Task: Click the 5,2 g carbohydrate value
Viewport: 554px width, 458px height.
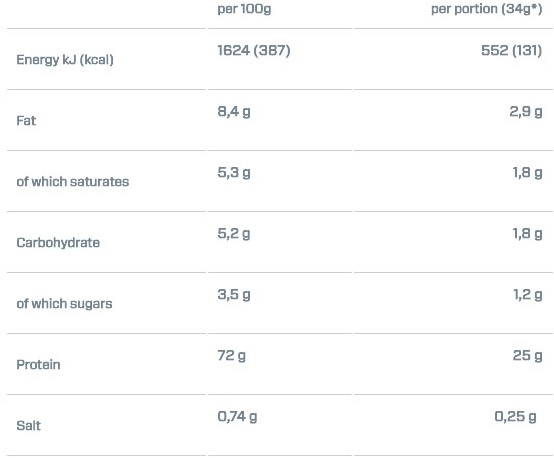Action: [234, 234]
